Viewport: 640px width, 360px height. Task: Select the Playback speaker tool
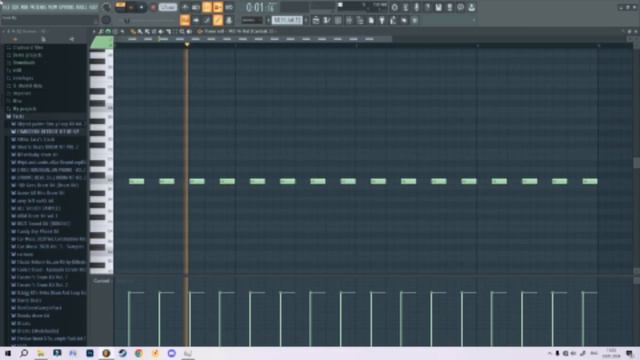pos(189,31)
